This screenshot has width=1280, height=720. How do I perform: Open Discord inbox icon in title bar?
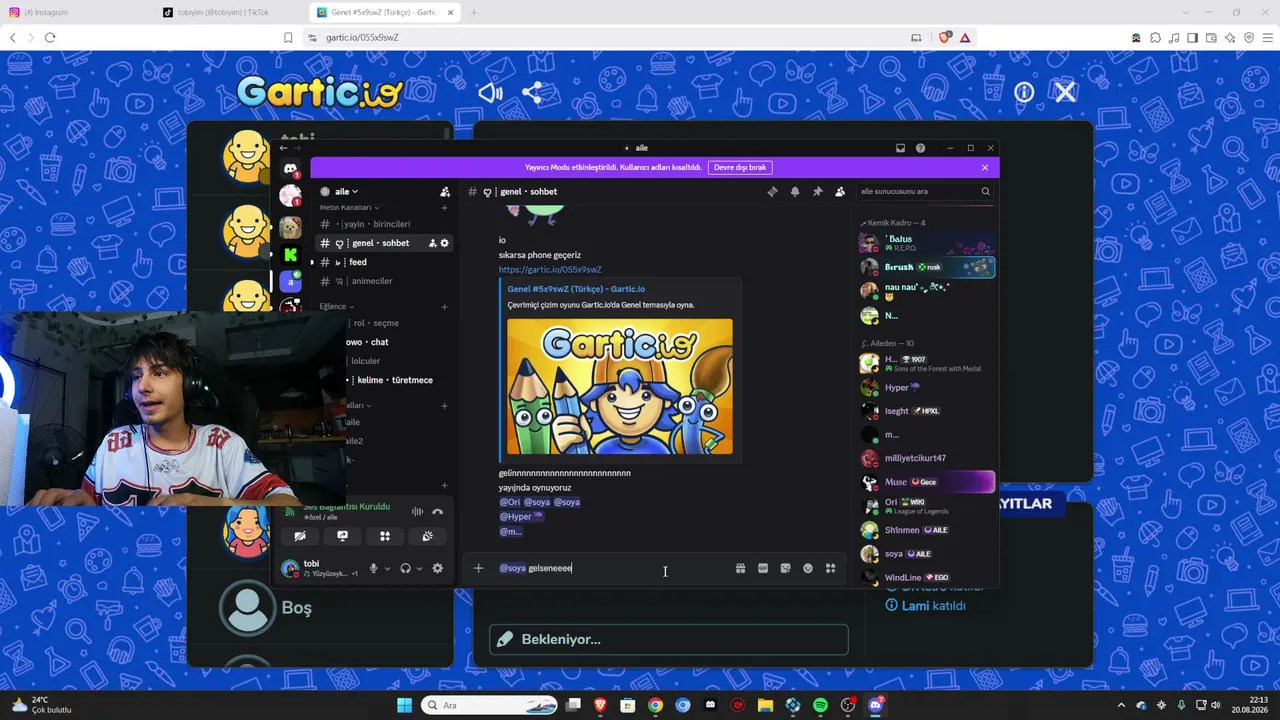click(900, 148)
